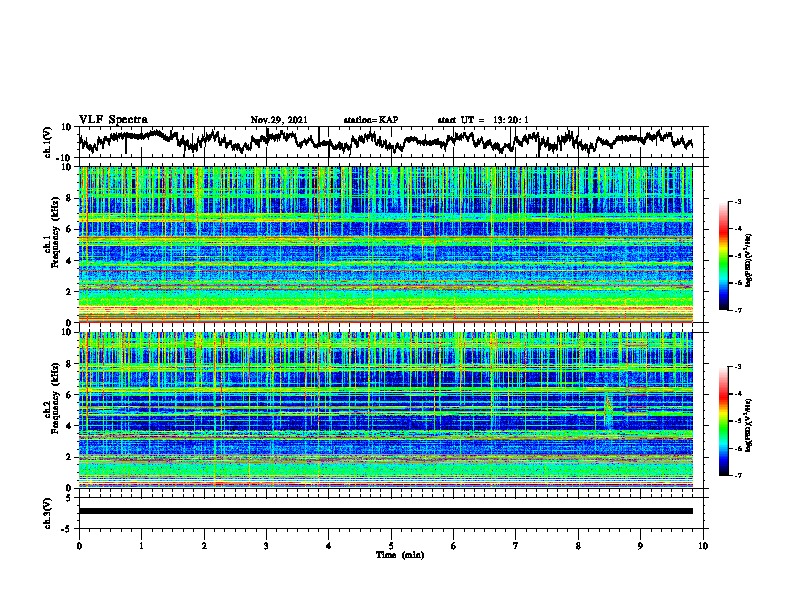This screenshot has width=792, height=612.
Task: Click the ch.1 spectrogram panel
Action: click(x=385, y=244)
